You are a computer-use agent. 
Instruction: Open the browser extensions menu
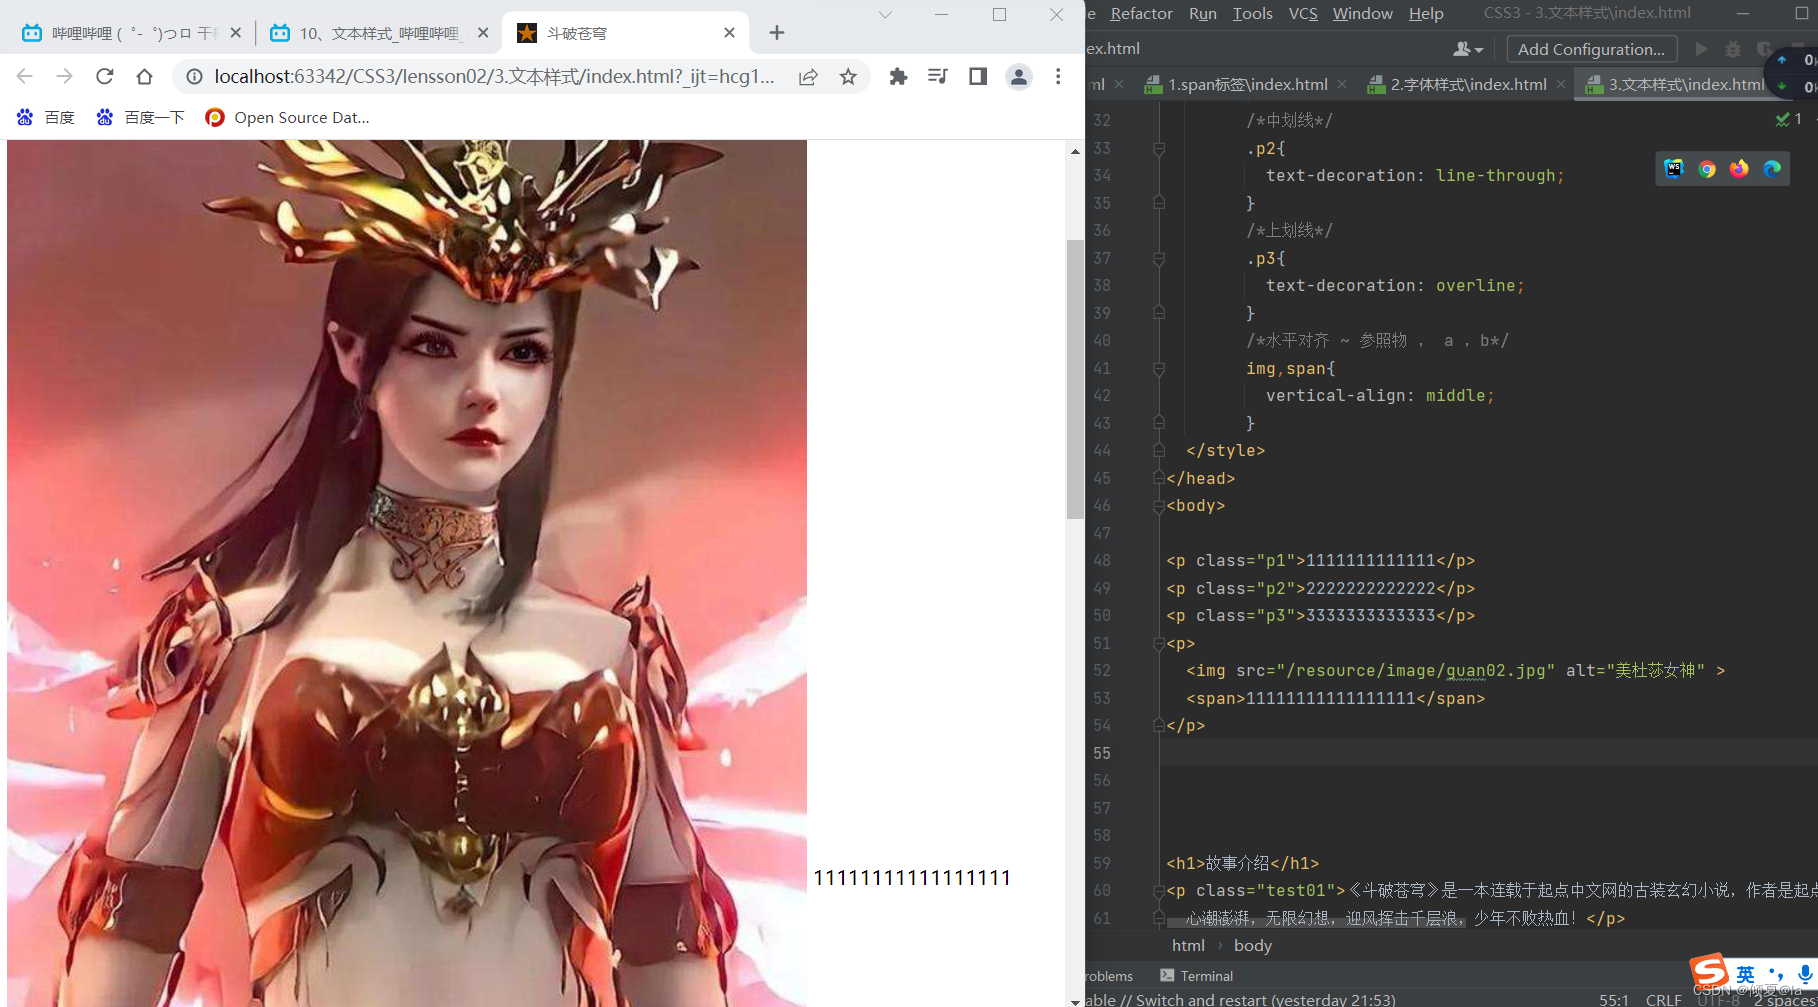[898, 76]
